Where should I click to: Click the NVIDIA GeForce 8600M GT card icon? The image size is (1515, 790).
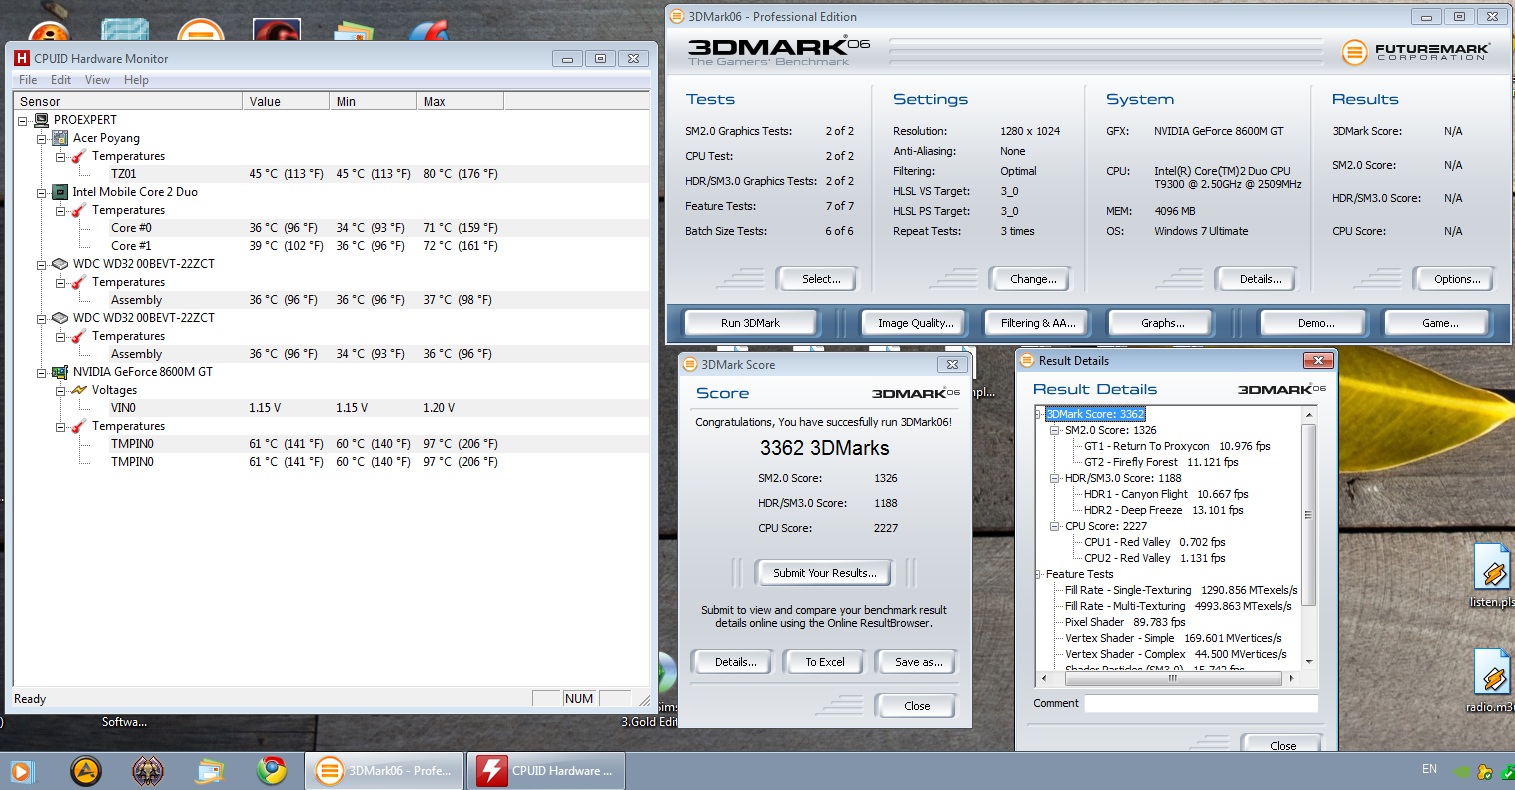pyautogui.click(x=60, y=372)
